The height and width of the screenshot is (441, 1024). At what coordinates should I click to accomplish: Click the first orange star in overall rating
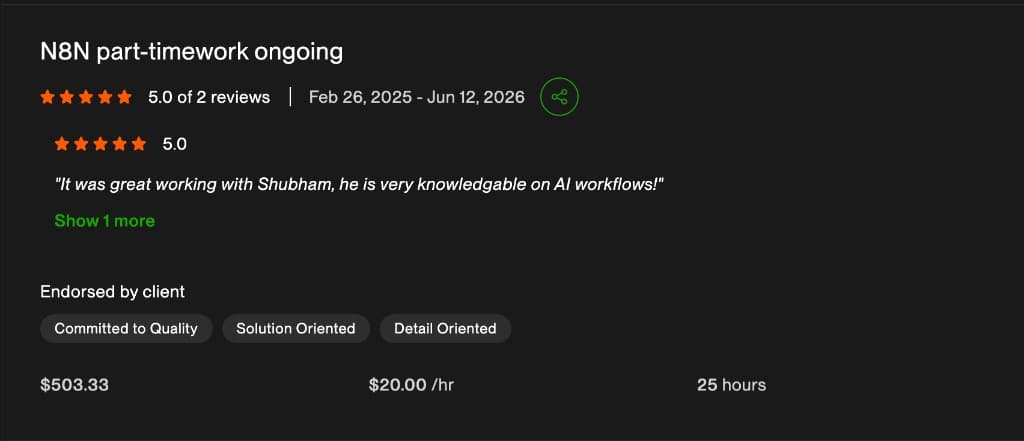48,97
